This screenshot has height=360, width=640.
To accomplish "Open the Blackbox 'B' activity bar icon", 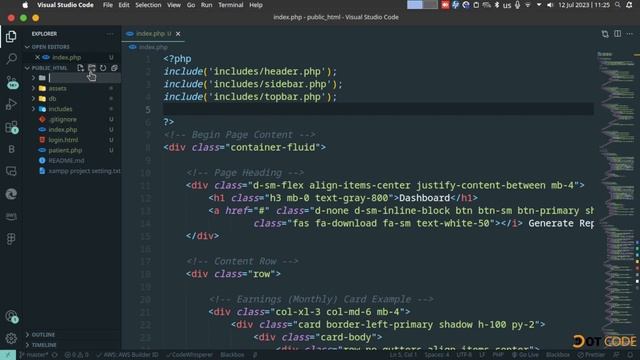I will pos(11,149).
